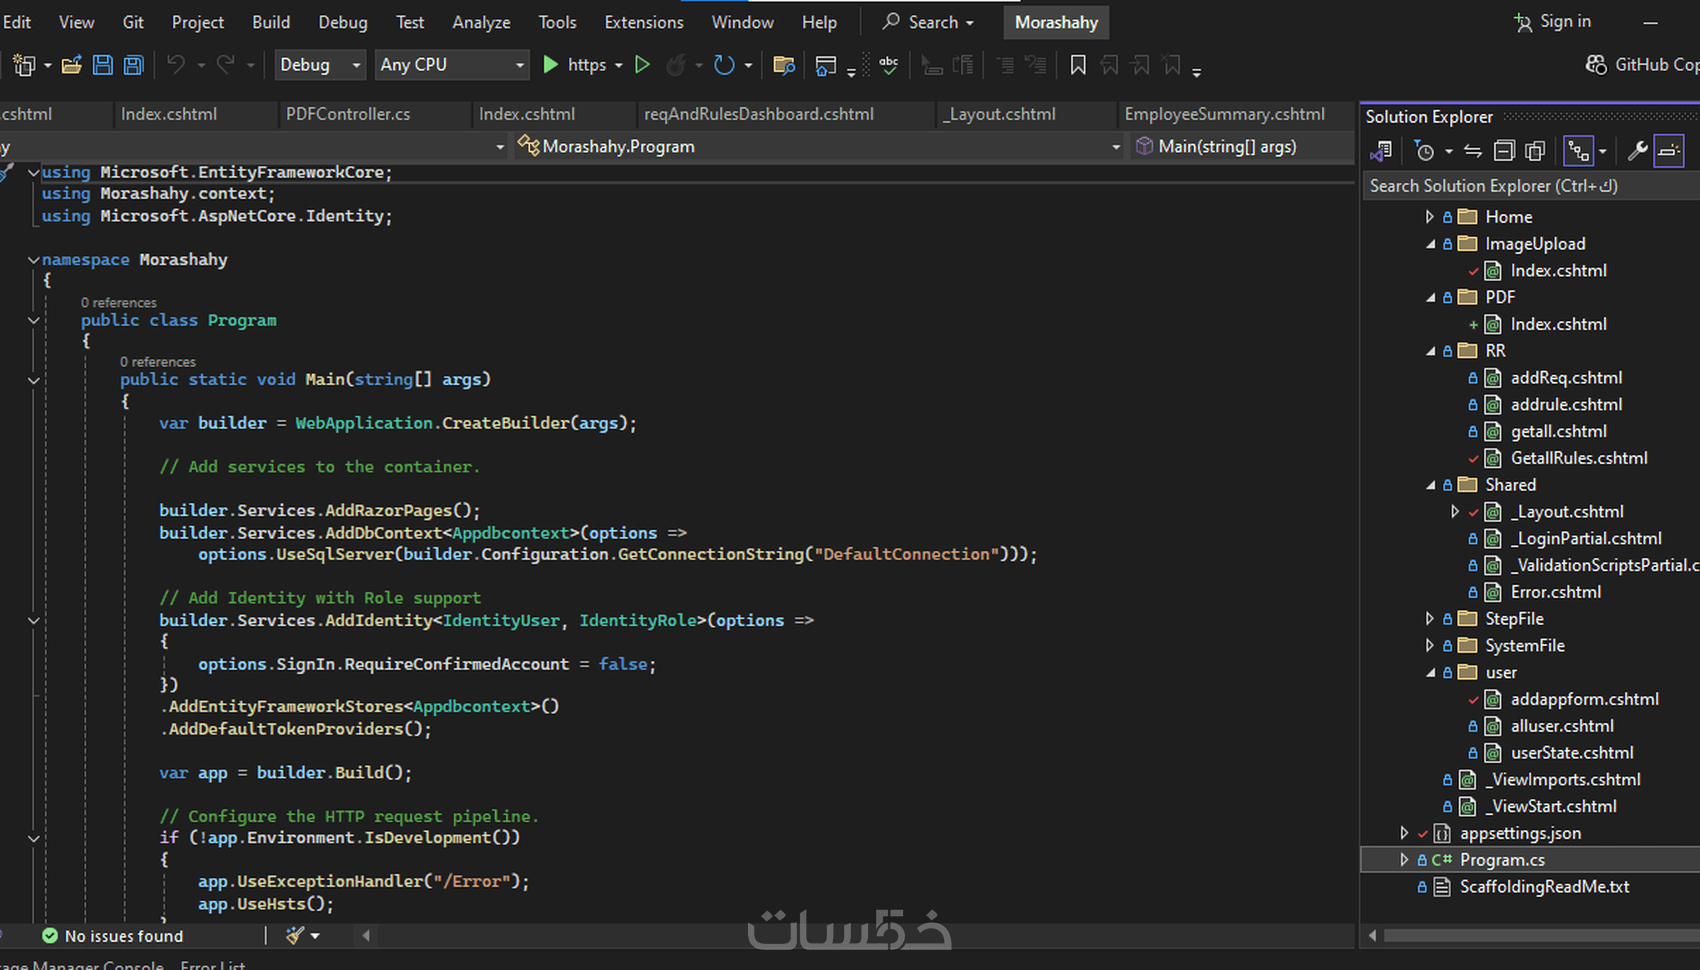Open the https launch profile dropdown arrow
Viewport: 1700px width, 970px height.
[x=619, y=65]
